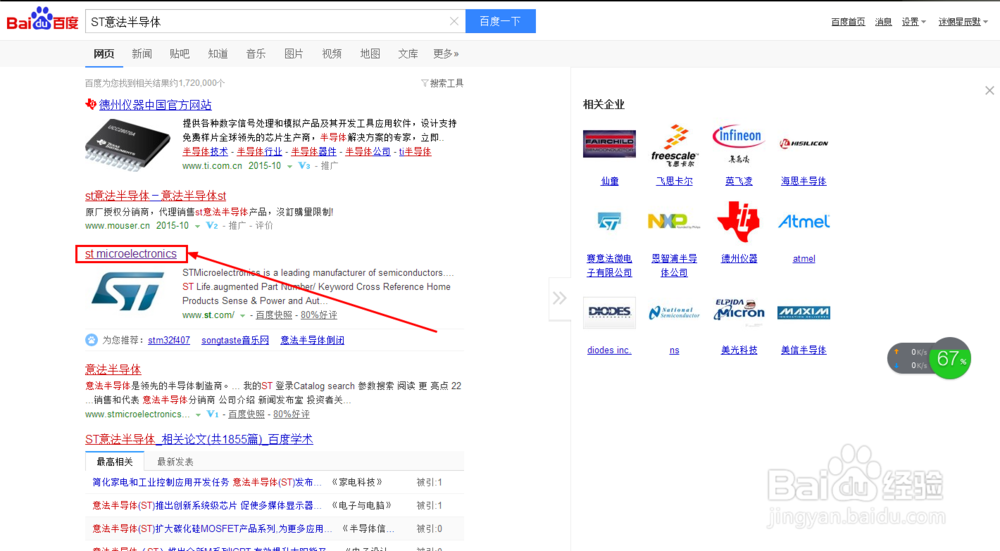Select the 最新发表 papers tab

pyautogui.click(x=175, y=462)
